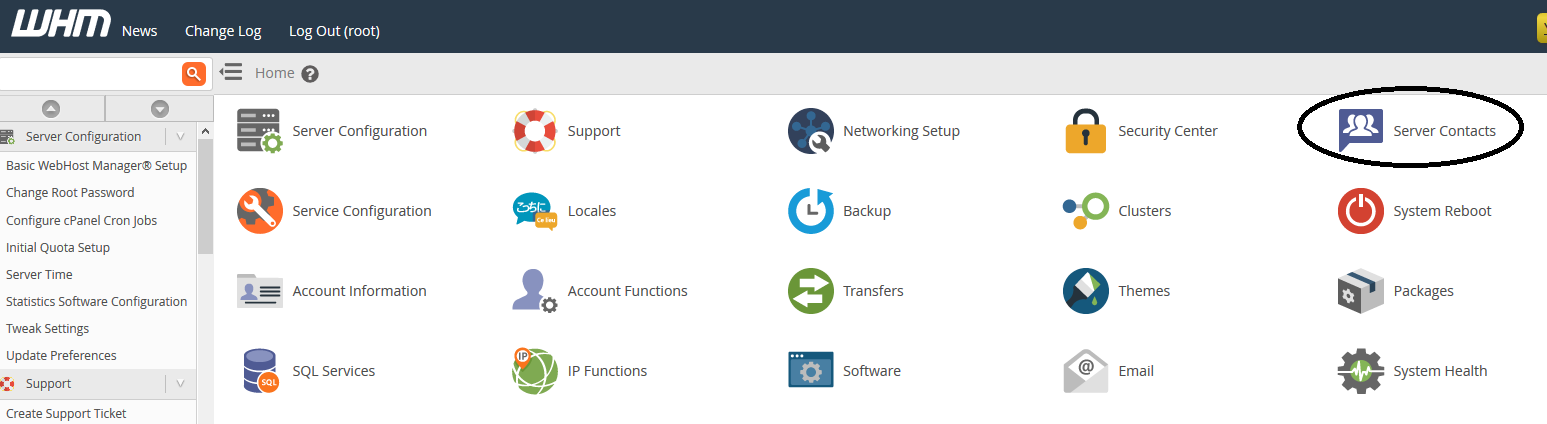Open the Locales speech-bubble icon
1547x424 pixels.
535,211
